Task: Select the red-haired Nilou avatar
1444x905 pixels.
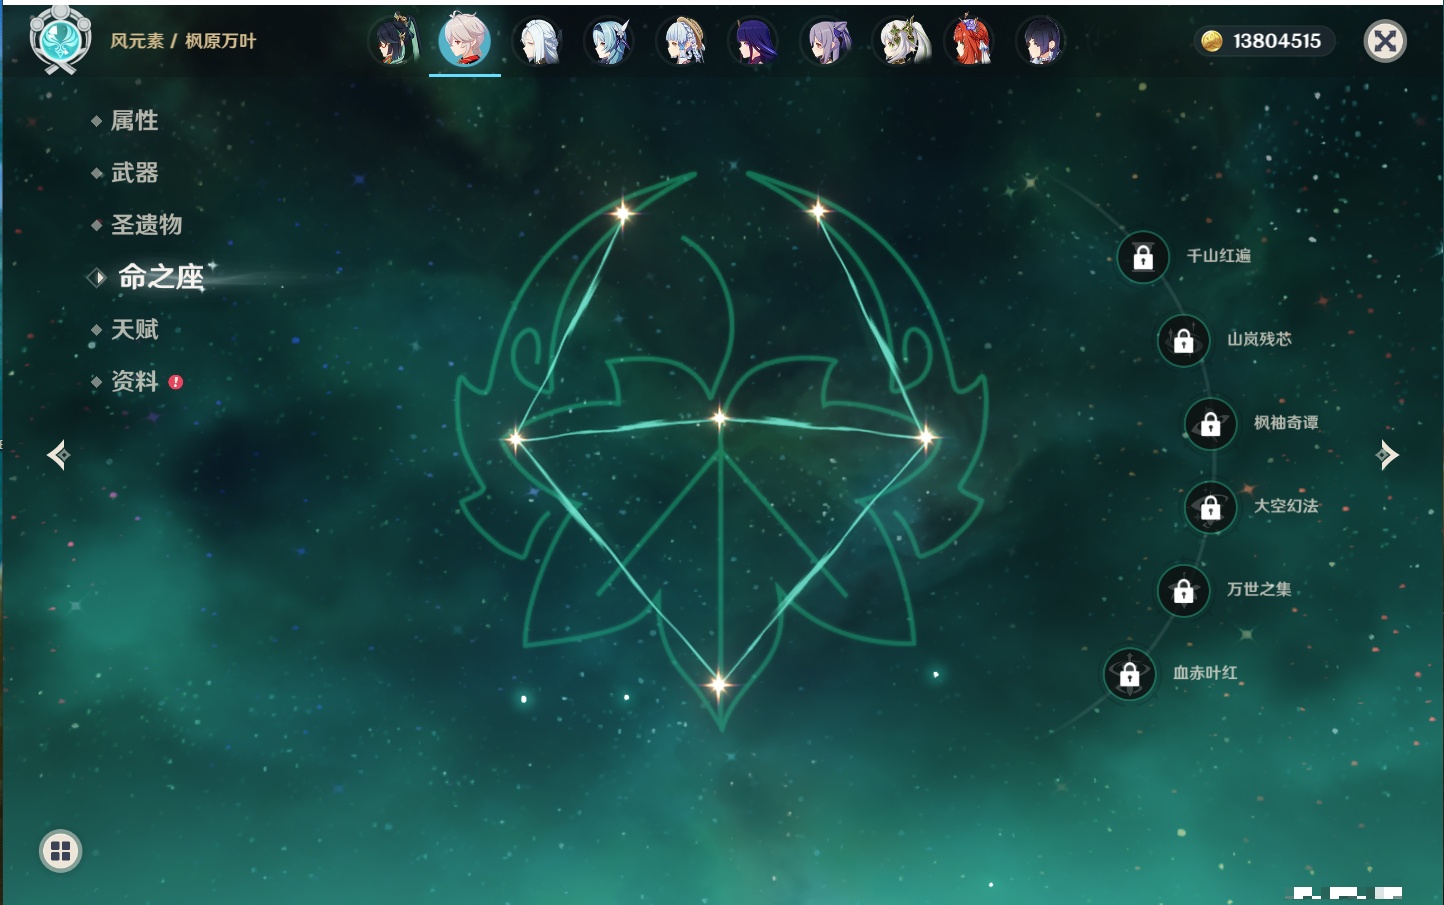Action: point(969,42)
